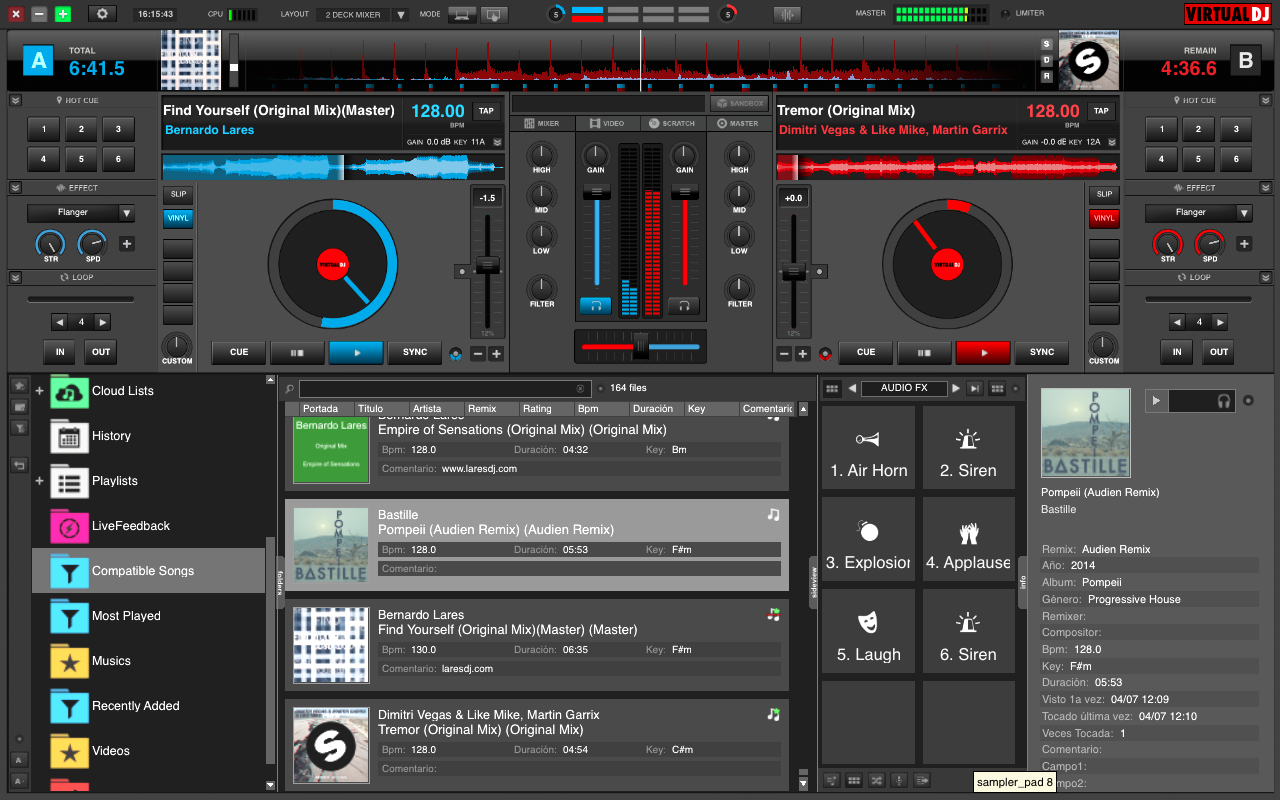Sort by the Bpm column header
Screen dimensions: 1280x800
[x=600, y=409]
